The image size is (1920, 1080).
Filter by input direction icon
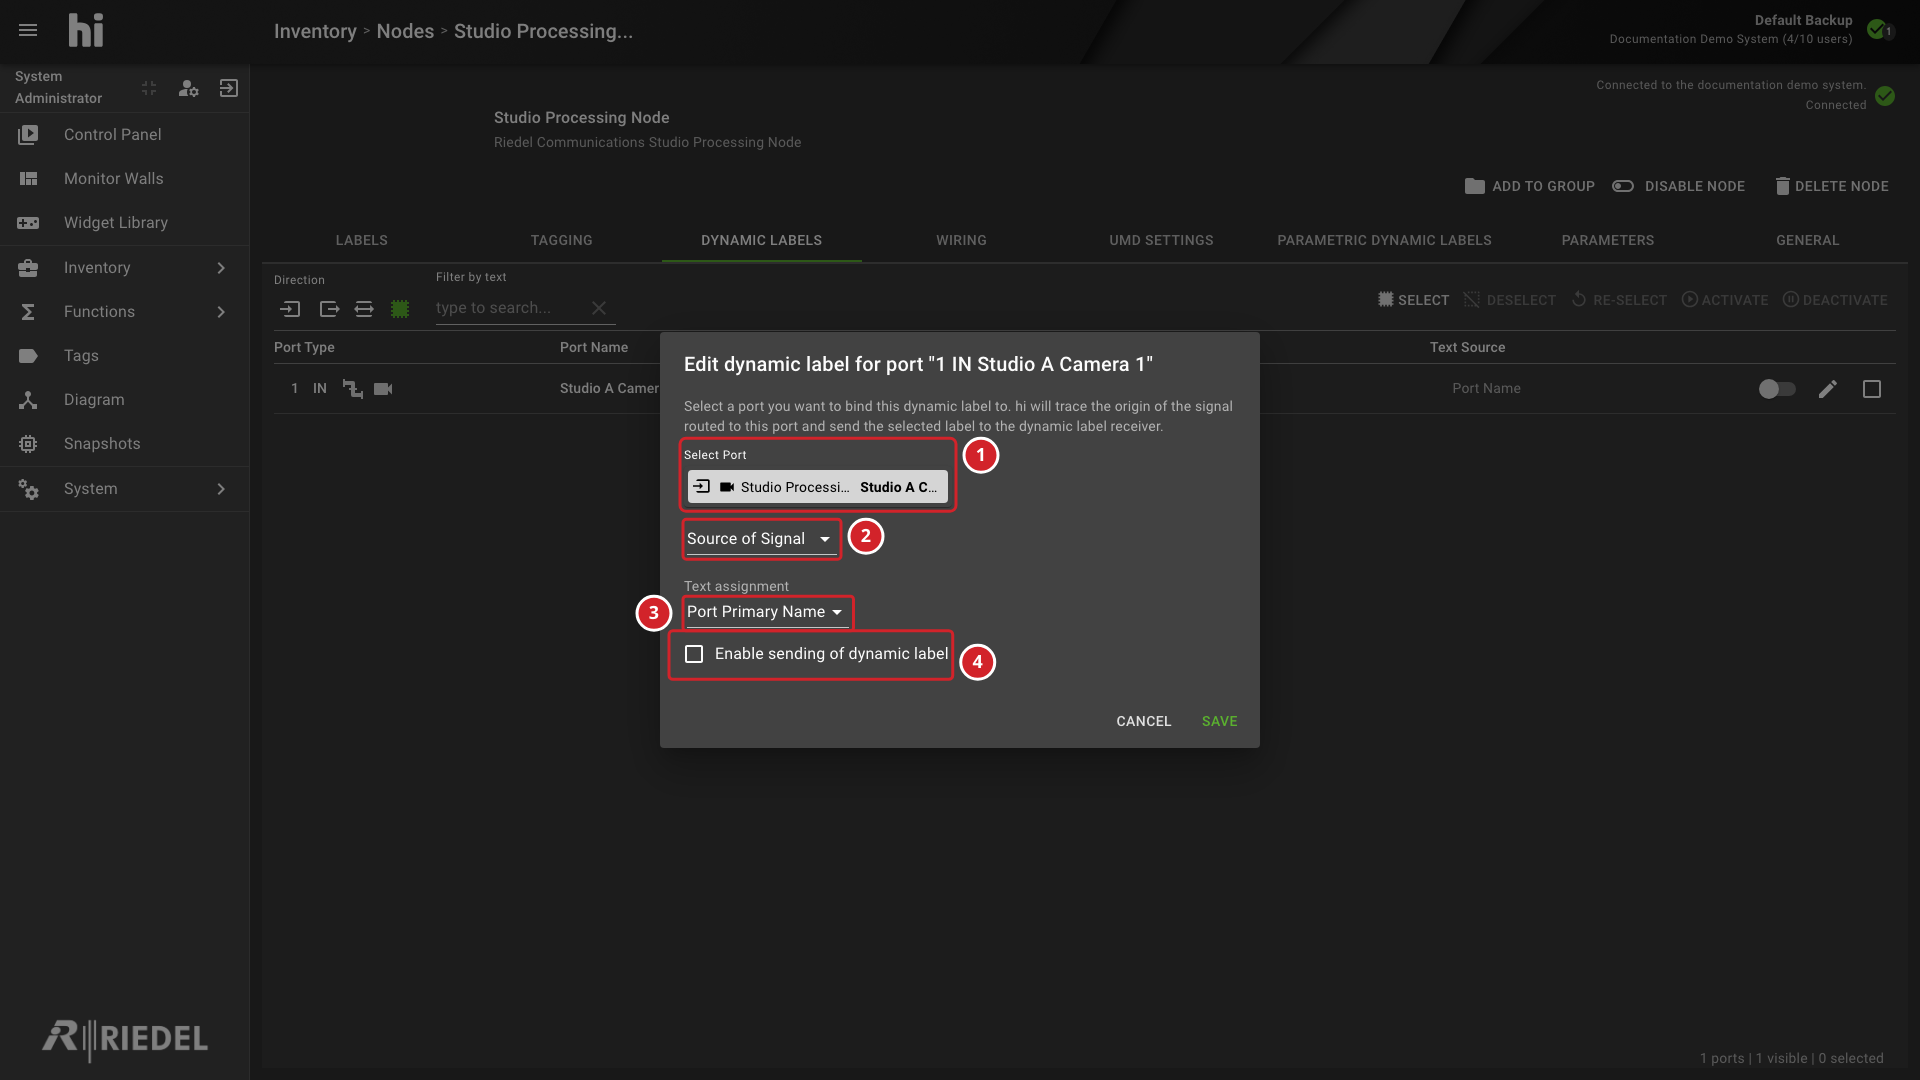pyautogui.click(x=290, y=309)
